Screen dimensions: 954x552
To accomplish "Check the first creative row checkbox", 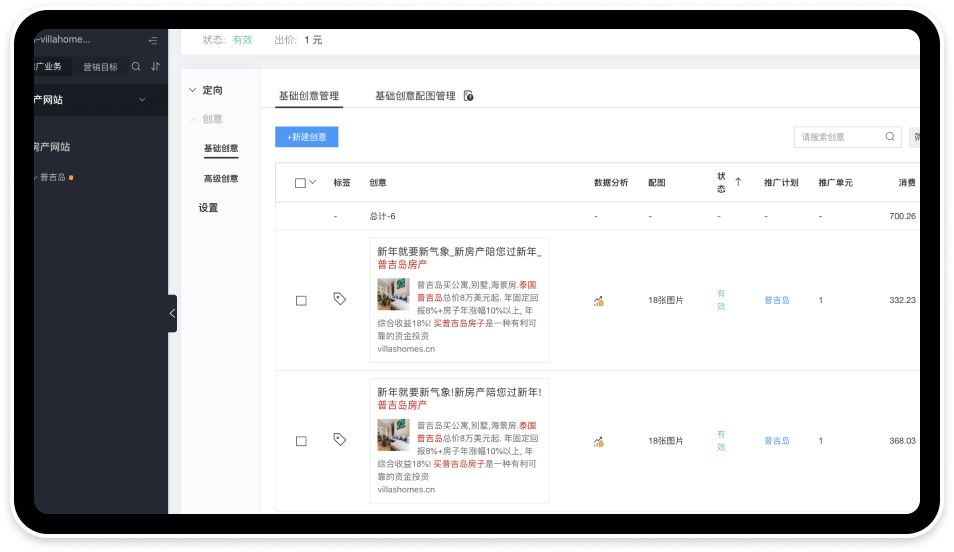I will tap(301, 301).
